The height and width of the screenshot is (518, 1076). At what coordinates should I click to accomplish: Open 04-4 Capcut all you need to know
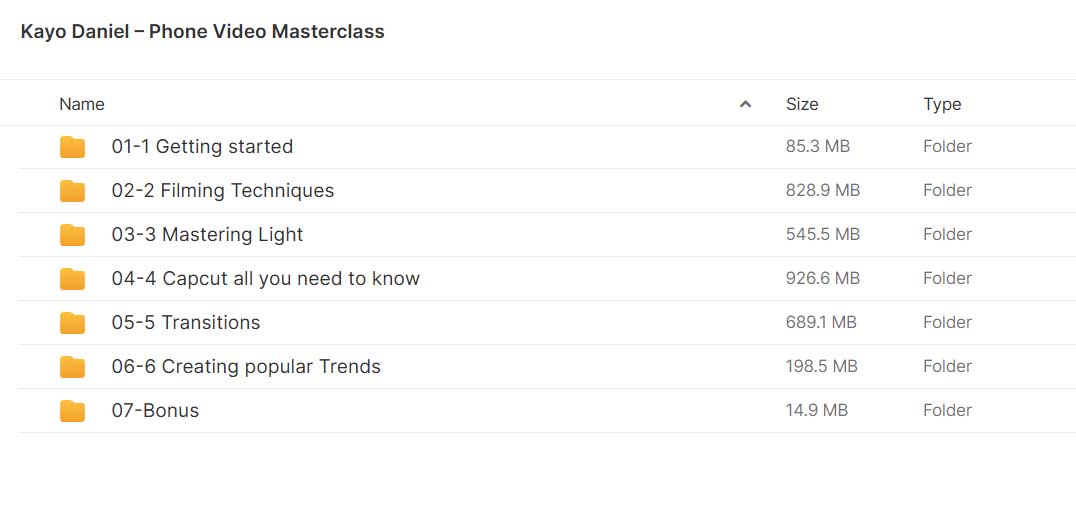click(266, 279)
